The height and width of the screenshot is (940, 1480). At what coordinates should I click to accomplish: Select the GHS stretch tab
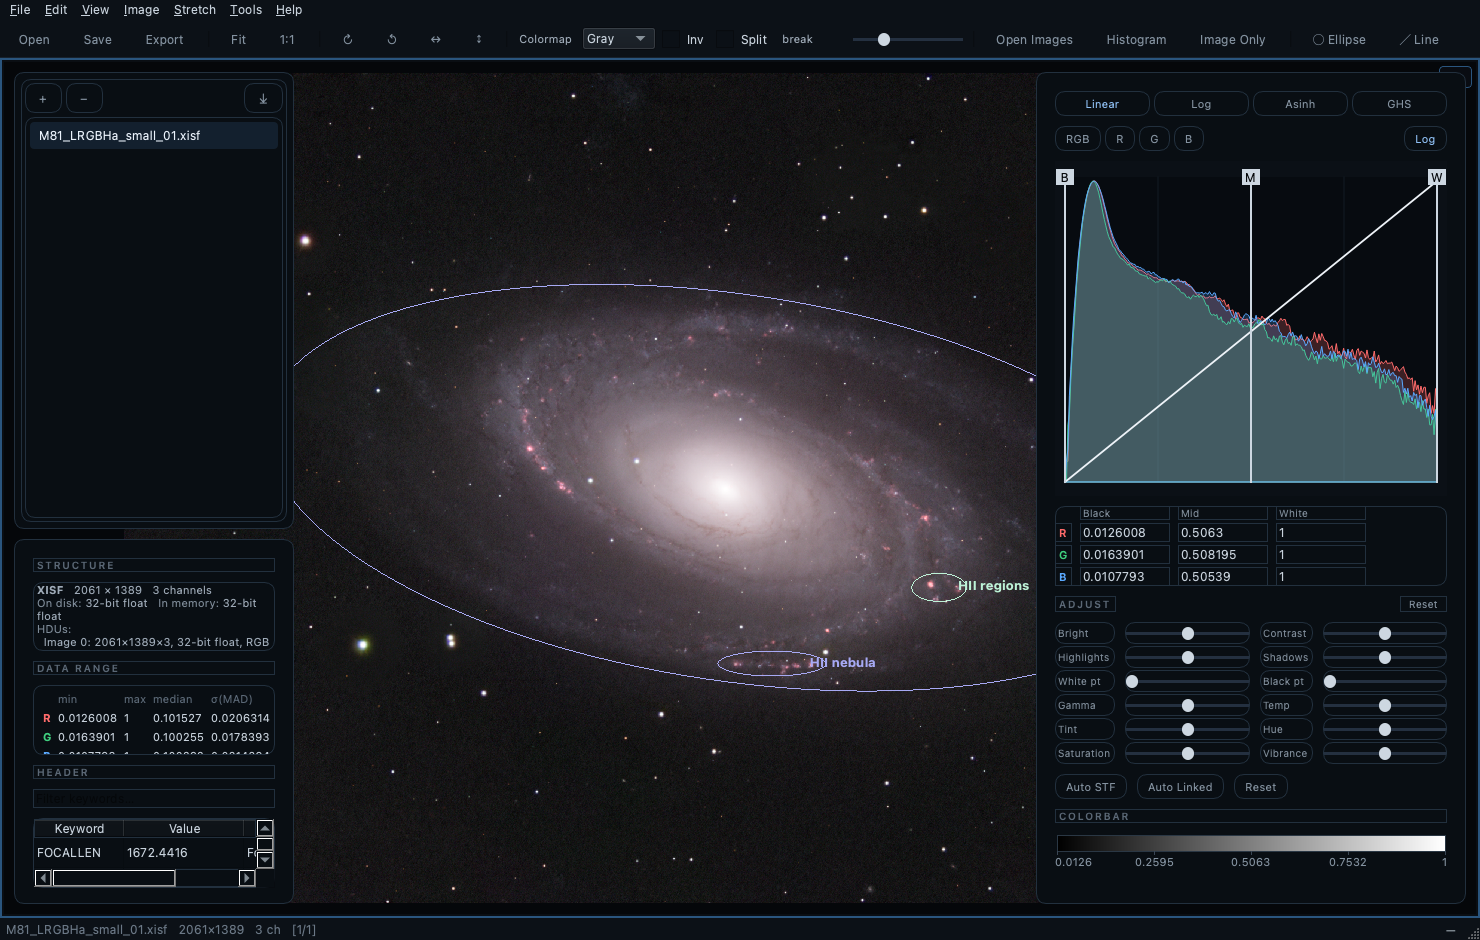click(x=1399, y=104)
